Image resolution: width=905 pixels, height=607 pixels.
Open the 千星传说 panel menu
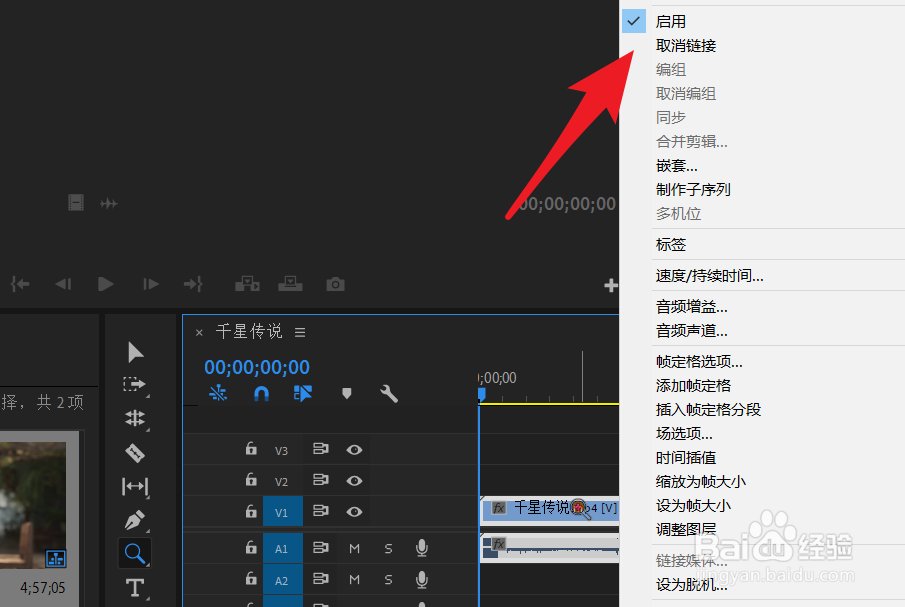[x=299, y=332]
